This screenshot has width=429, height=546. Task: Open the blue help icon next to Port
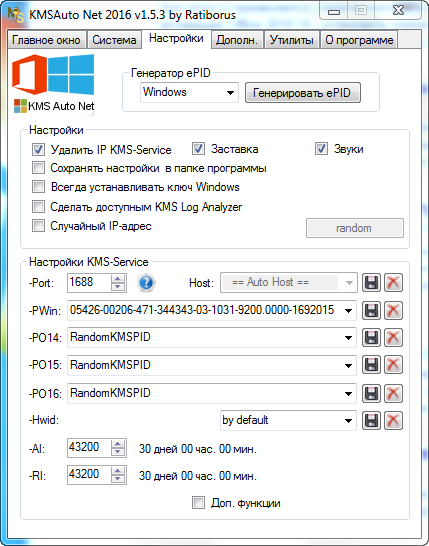(146, 282)
